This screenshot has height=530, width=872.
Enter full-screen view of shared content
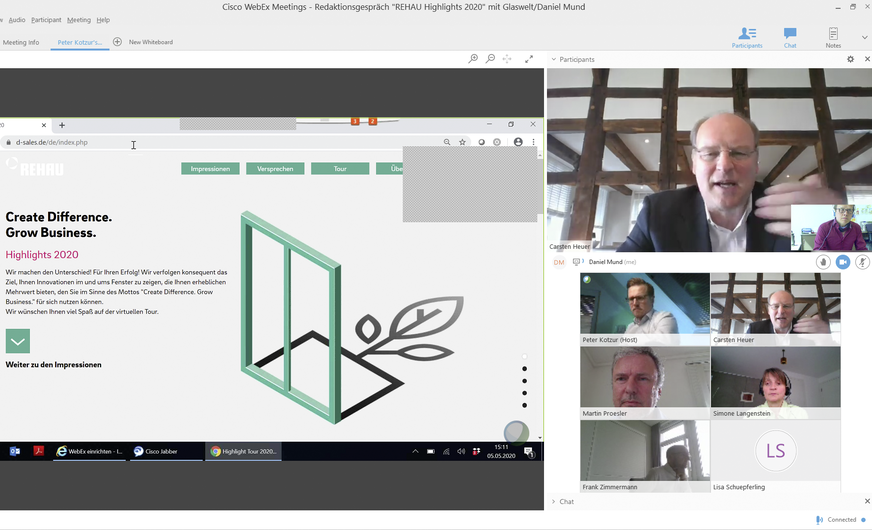pyautogui.click(x=529, y=58)
